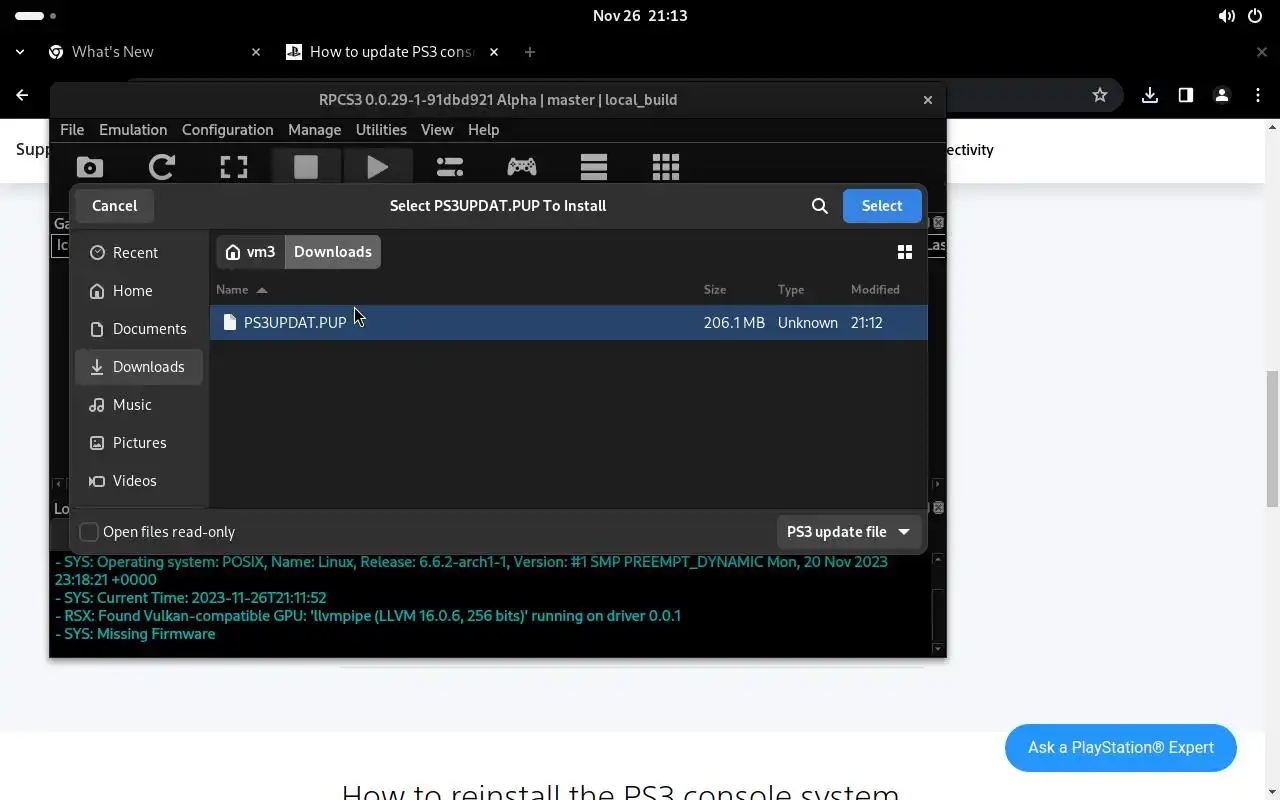Open the RPCS3 Configuration menu

[227, 130]
